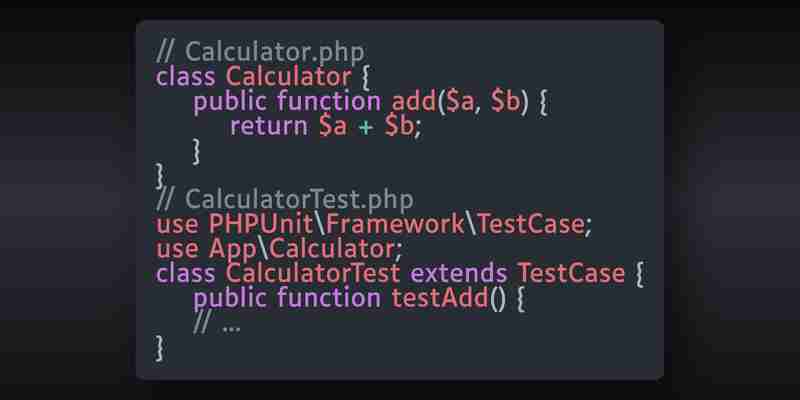
Task: Click the "// Calculator.php" comment line
Action: pos(260,52)
